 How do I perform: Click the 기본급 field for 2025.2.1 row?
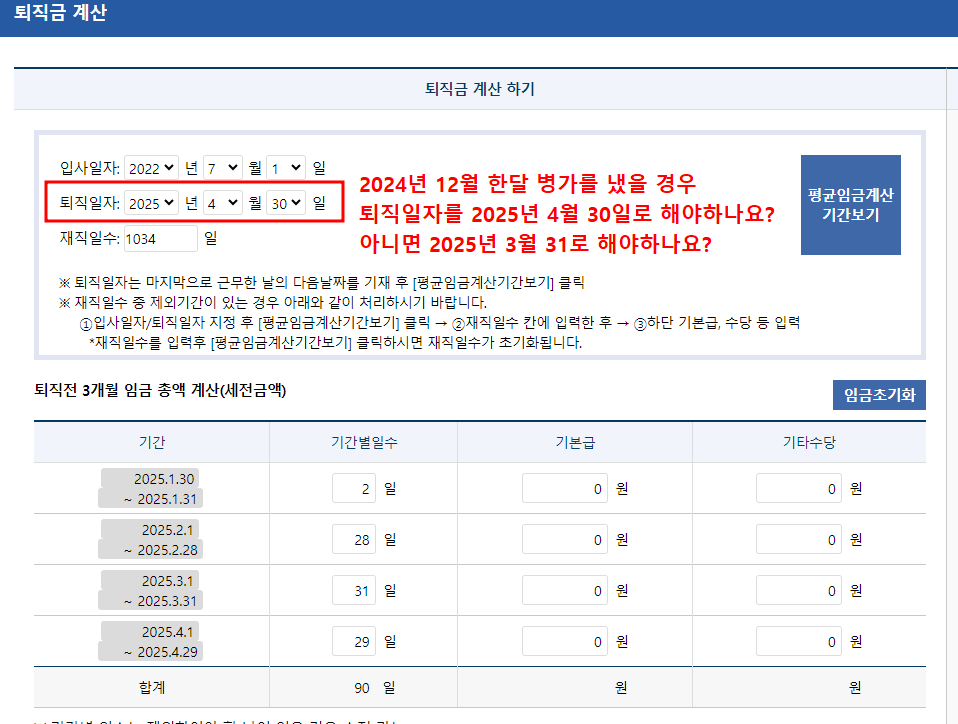565,539
